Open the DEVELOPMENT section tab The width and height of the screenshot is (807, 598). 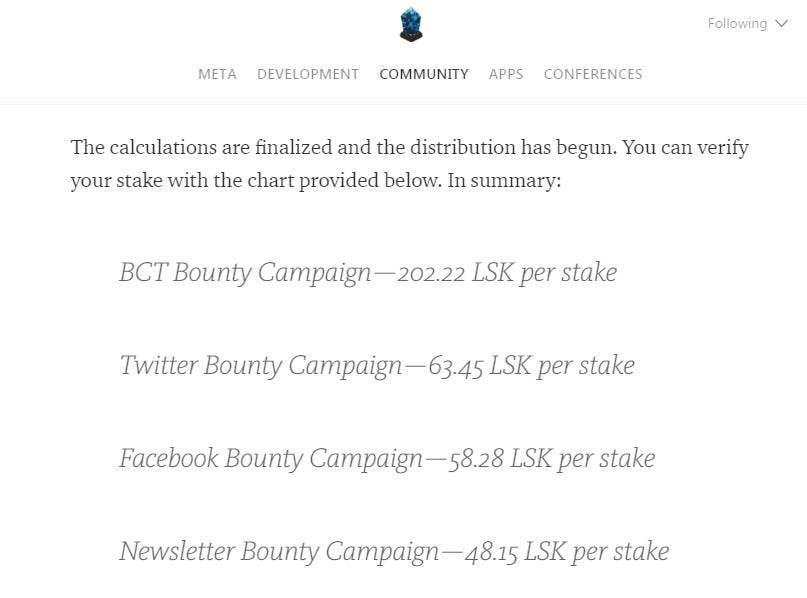point(308,74)
